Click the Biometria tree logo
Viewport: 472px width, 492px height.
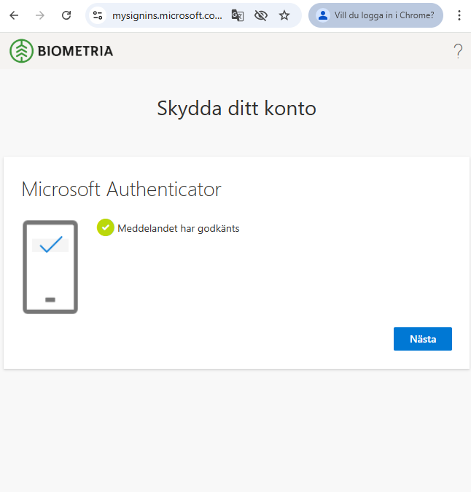[x=22, y=51]
